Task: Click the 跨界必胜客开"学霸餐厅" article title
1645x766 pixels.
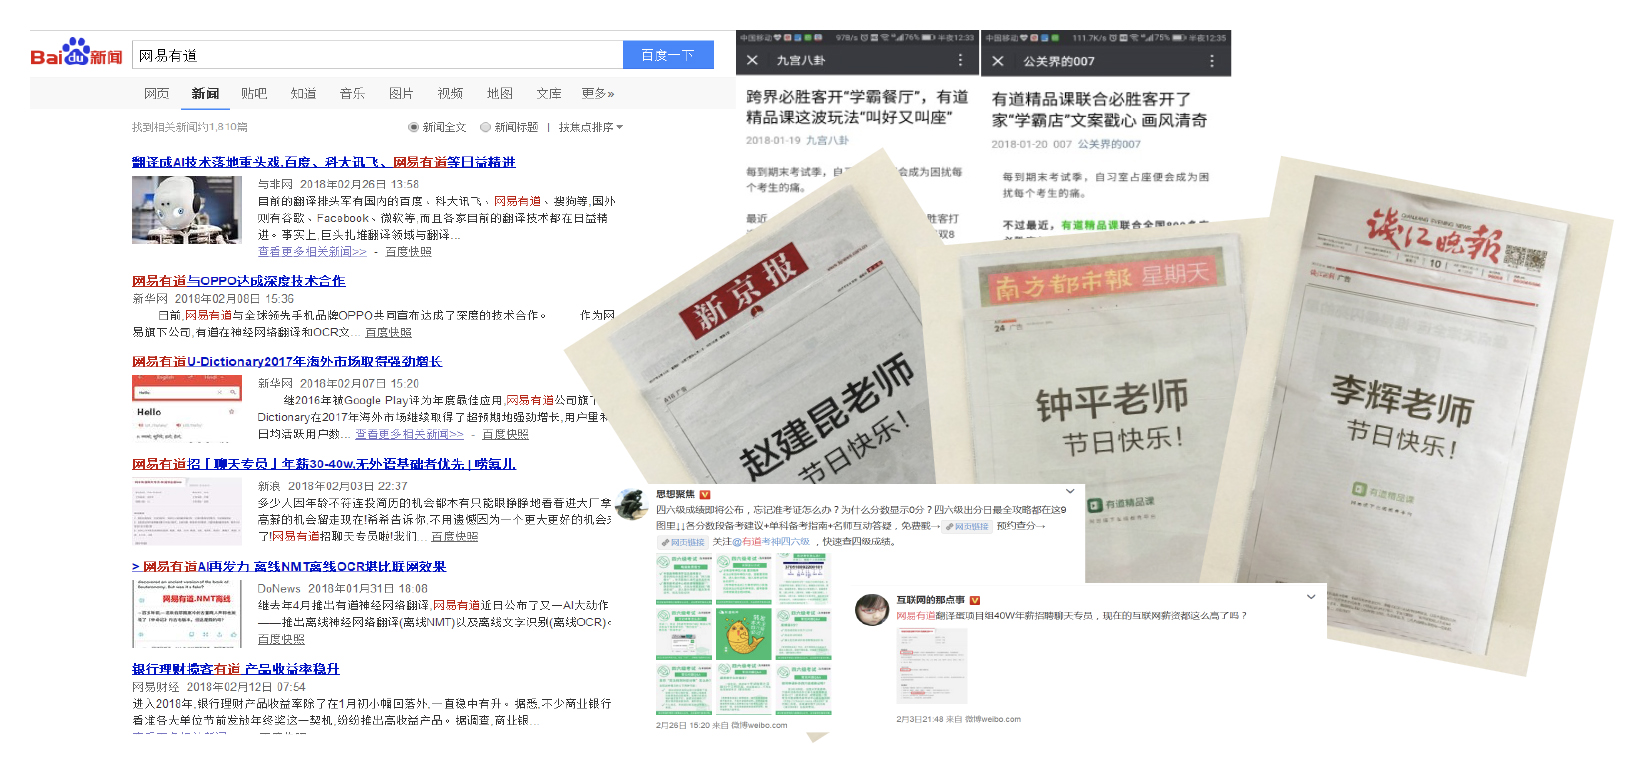Action: click(x=857, y=107)
